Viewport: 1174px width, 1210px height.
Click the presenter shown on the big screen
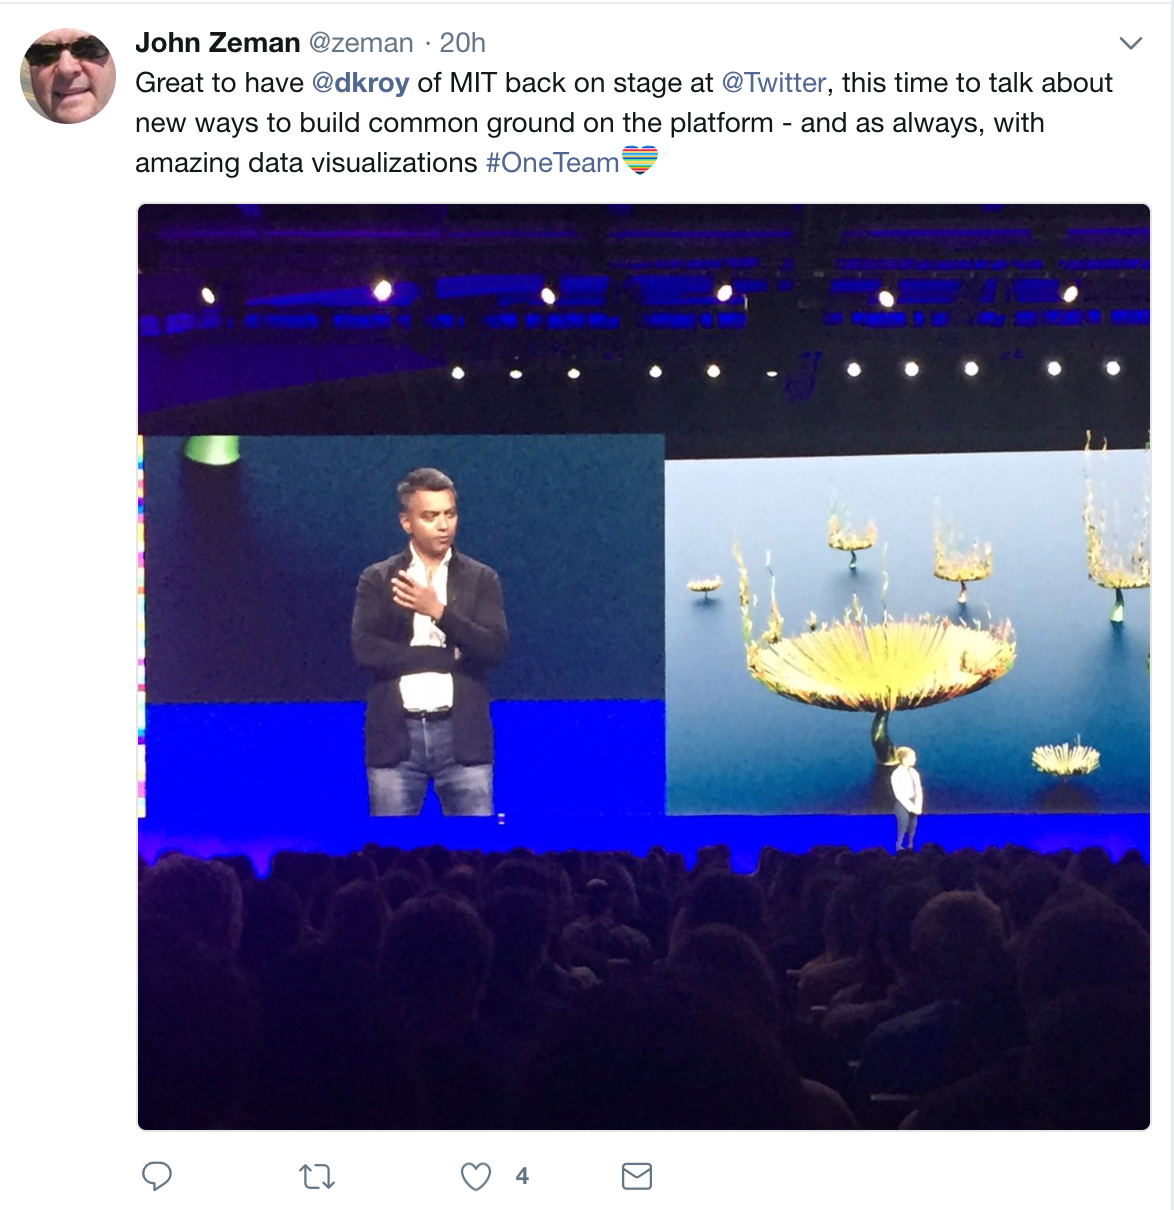(430, 642)
